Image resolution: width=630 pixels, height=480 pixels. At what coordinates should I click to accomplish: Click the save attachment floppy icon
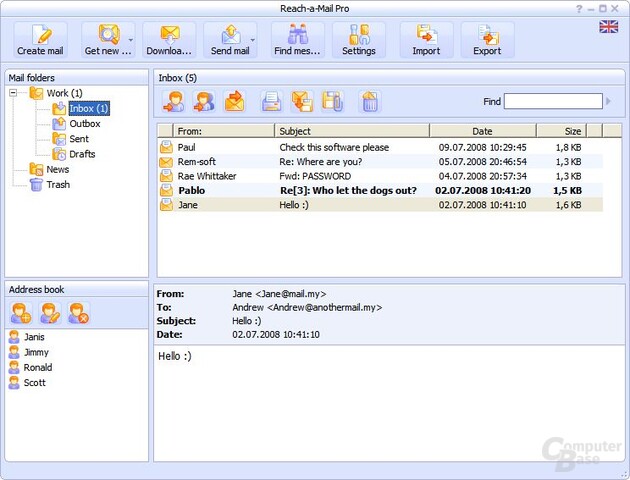point(333,101)
